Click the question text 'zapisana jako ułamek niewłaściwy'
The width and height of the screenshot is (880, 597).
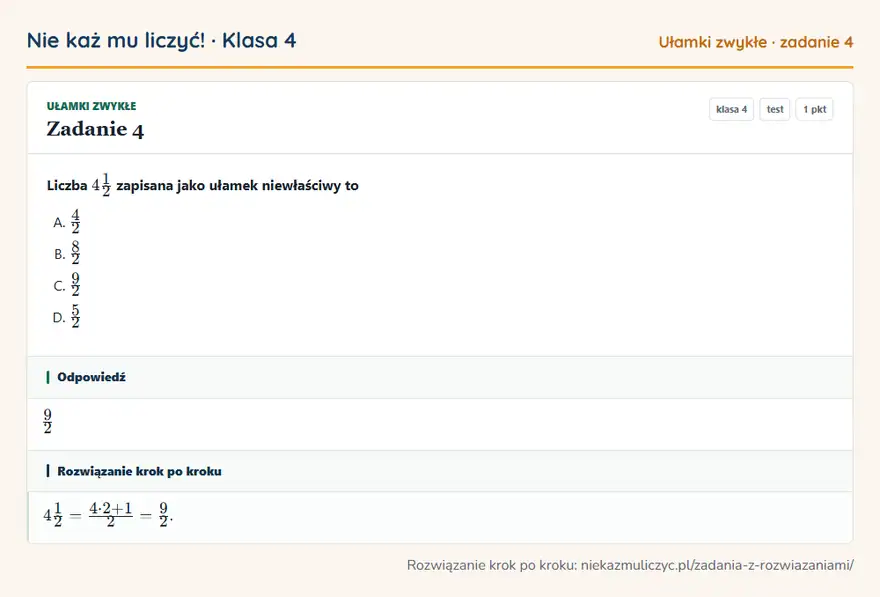point(229,186)
